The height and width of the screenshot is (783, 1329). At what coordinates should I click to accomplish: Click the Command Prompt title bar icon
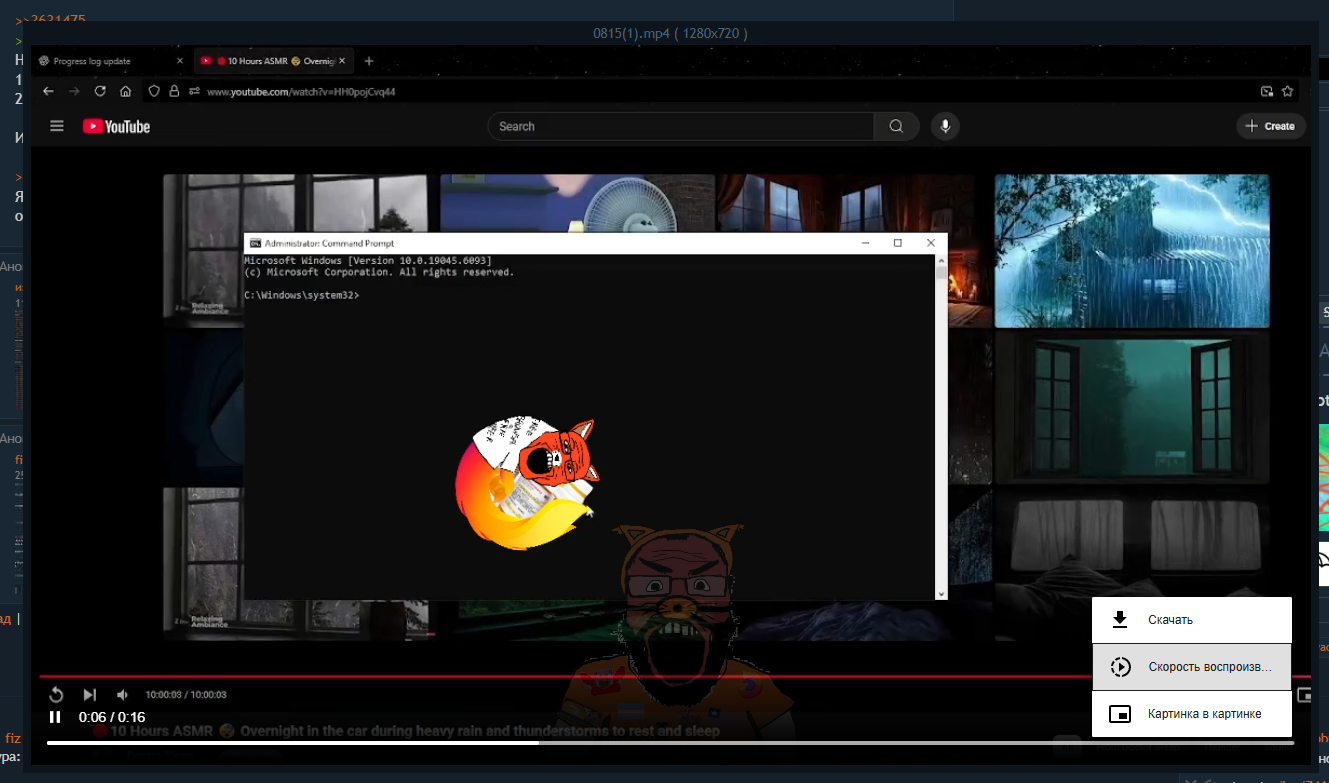(255, 243)
